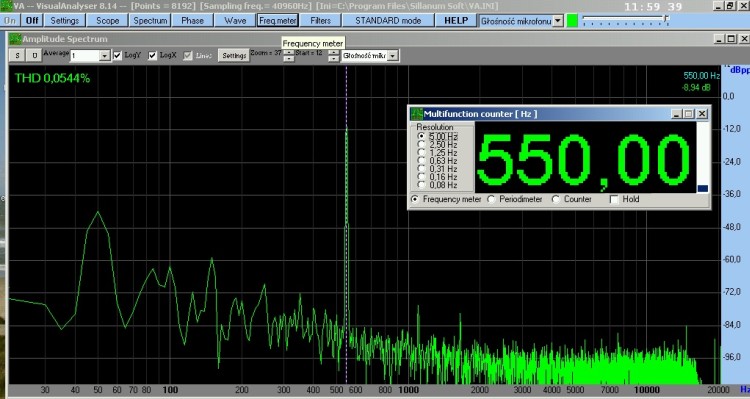Select the Frequency meter mode radio
The image size is (750, 399).
pos(415,199)
